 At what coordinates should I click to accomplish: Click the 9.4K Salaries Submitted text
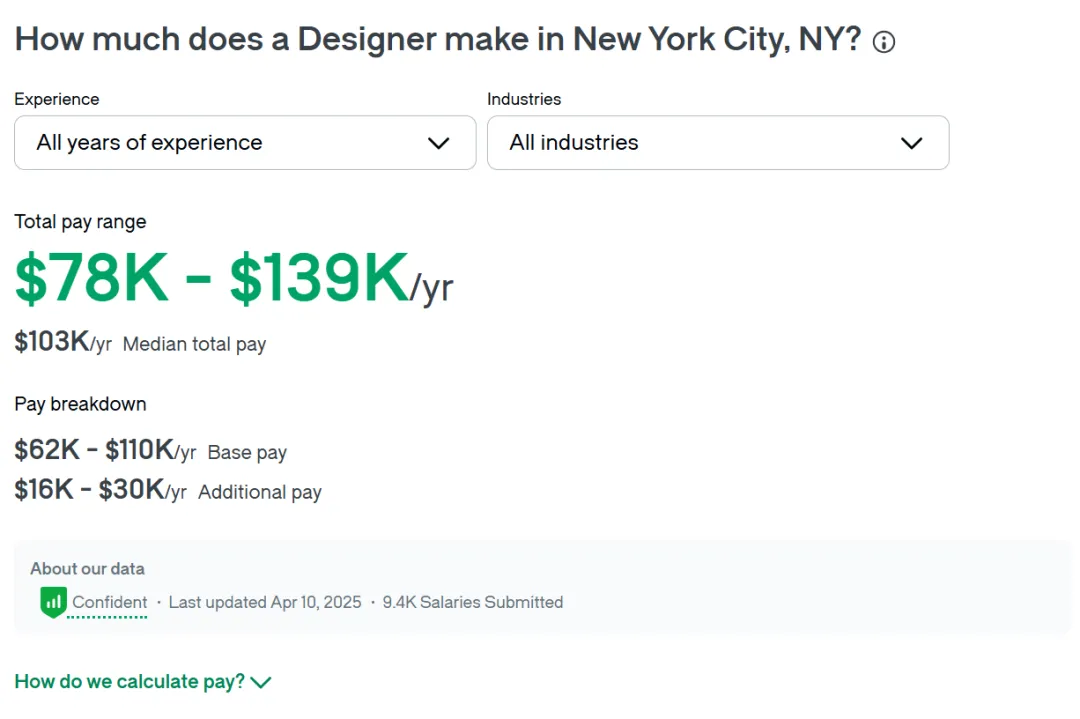pos(473,602)
